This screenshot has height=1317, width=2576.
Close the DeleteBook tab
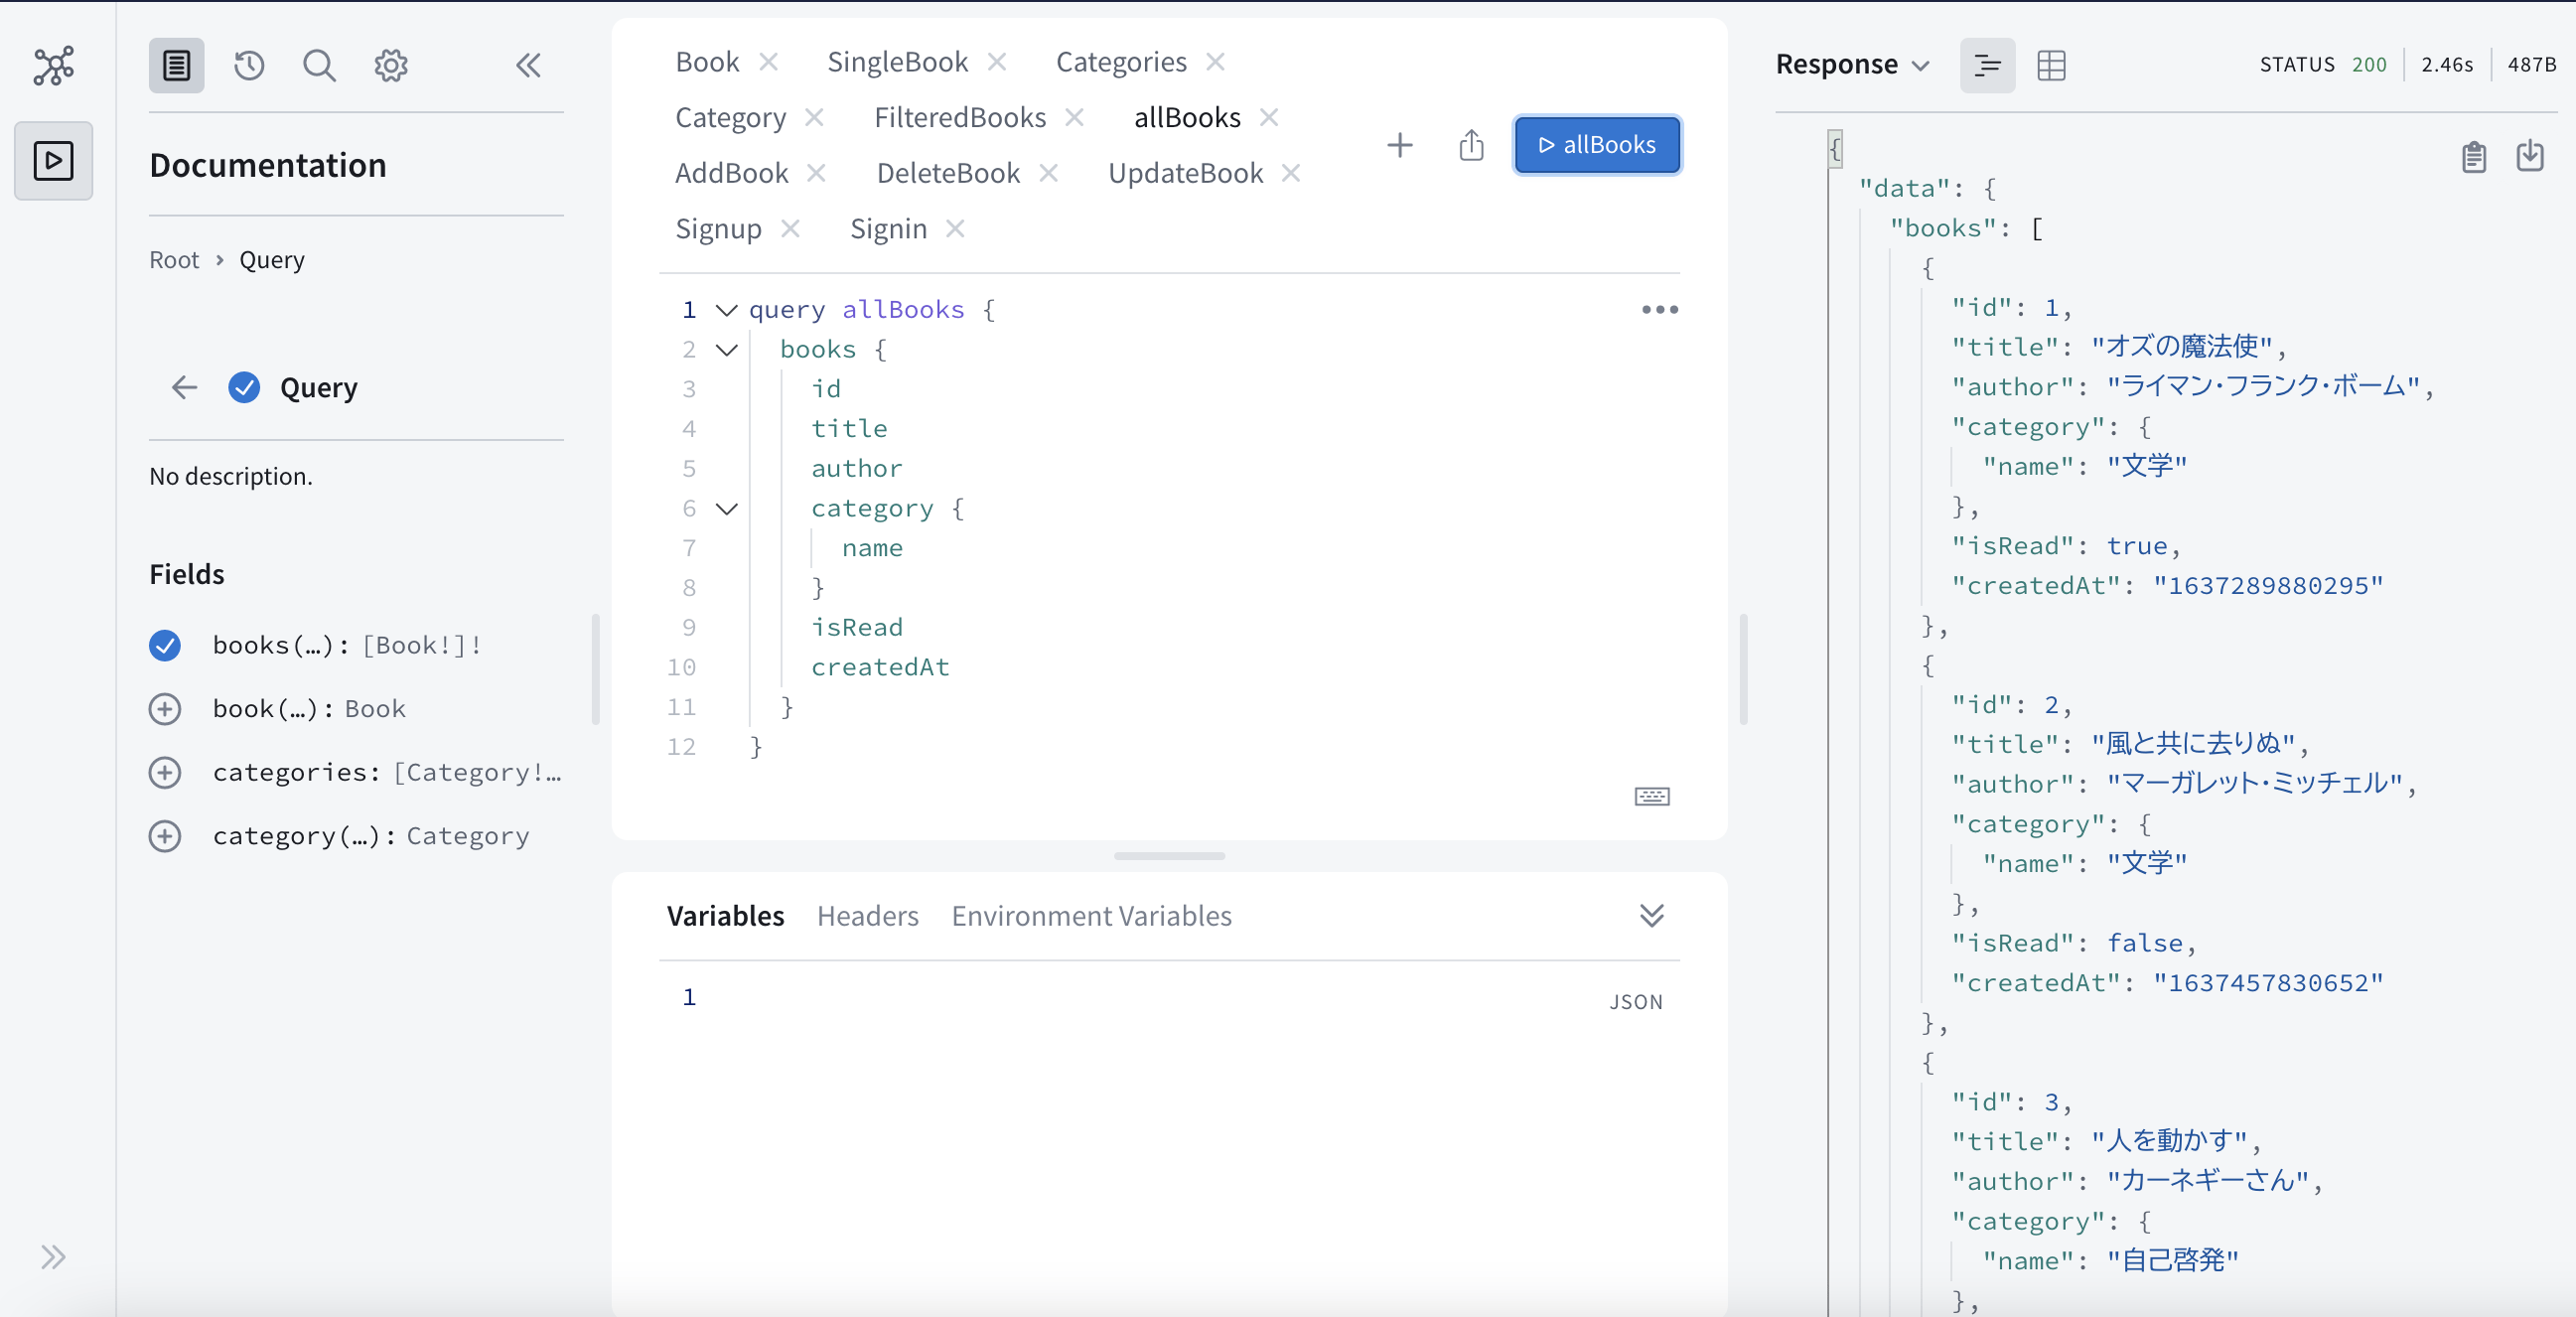1048,174
